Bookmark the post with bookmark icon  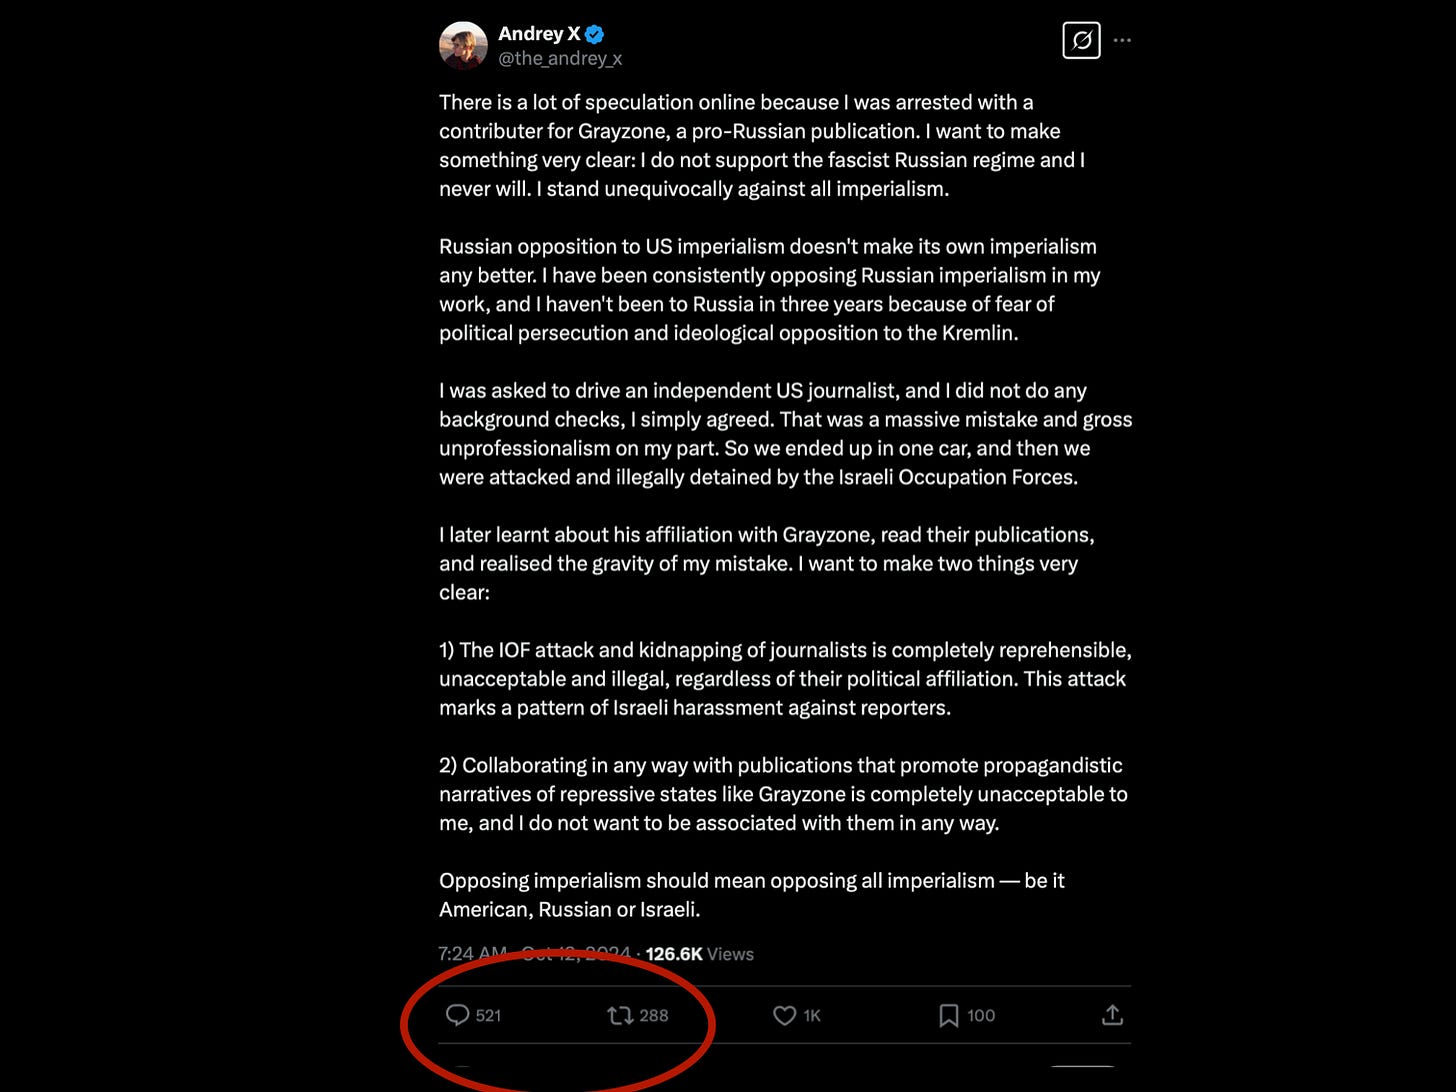pyautogui.click(x=949, y=1015)
